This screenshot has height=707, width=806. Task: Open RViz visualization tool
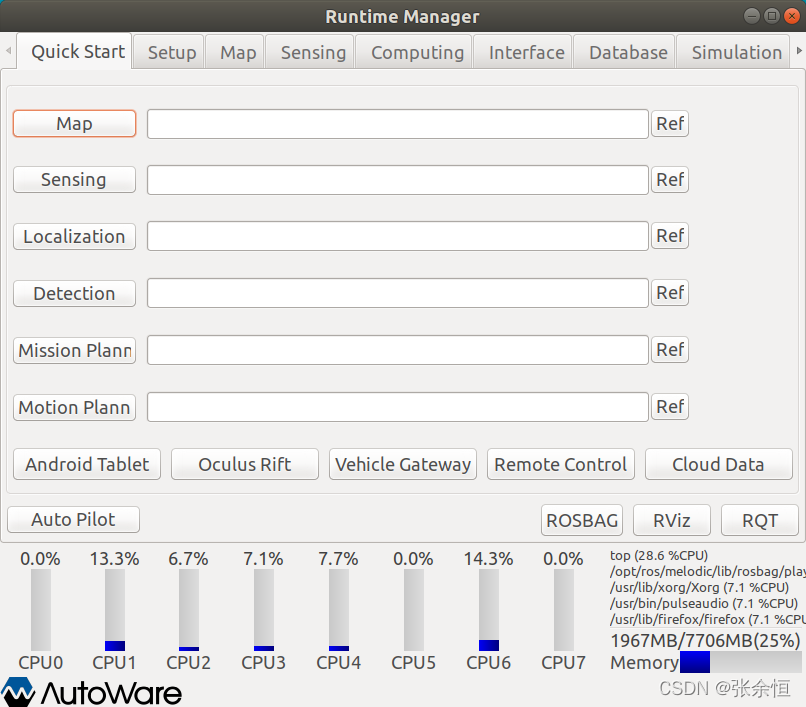[671, 520]
